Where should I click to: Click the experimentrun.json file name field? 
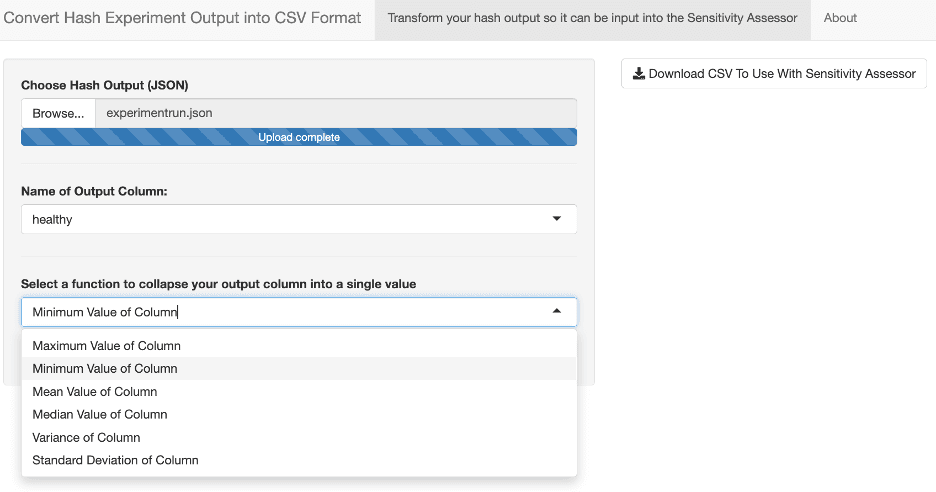335,113
